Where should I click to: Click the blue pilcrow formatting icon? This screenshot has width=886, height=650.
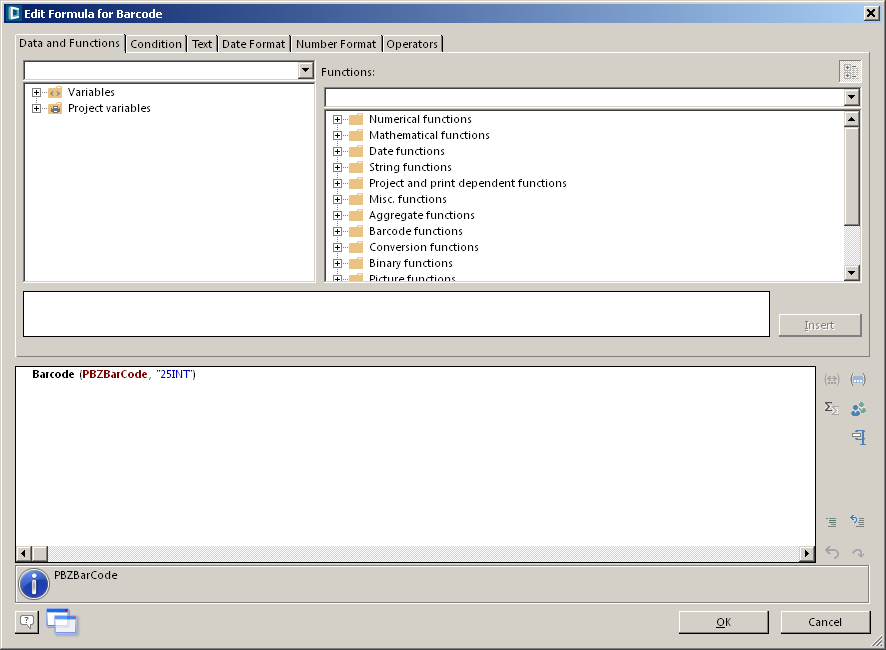click(857, 437)
